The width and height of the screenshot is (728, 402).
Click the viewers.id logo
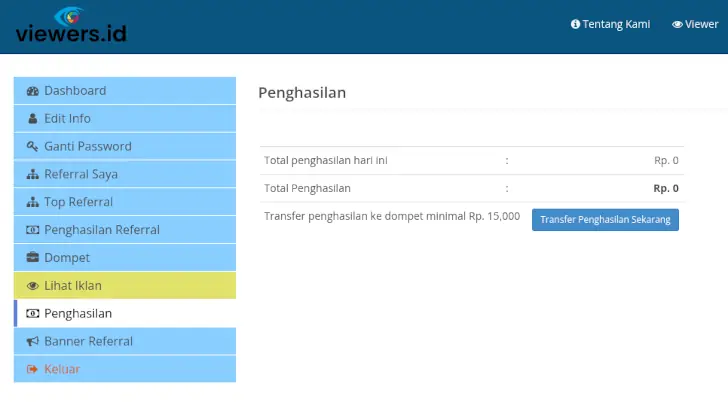71,25
